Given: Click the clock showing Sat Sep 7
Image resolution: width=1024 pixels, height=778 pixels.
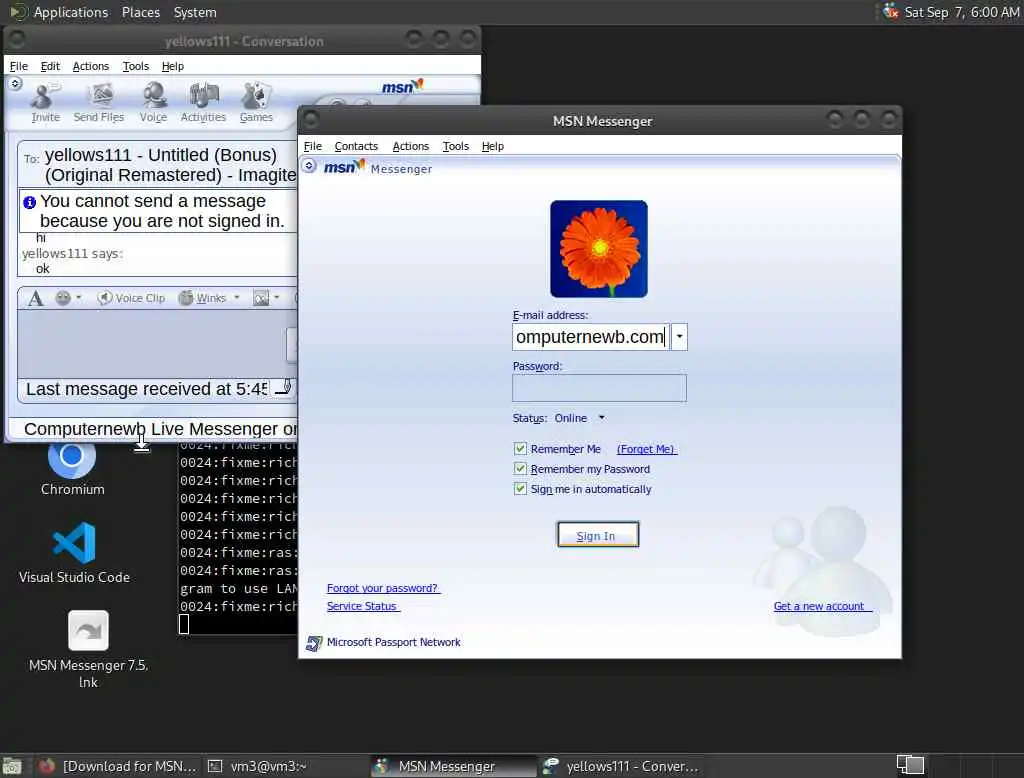Looking at the screenshot, I should tap(961, 12).
